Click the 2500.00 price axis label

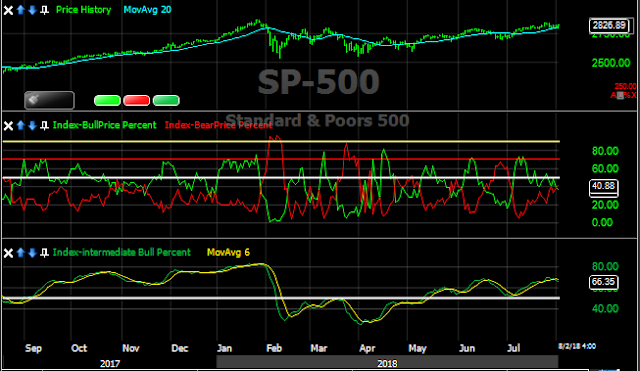(611, 63)
